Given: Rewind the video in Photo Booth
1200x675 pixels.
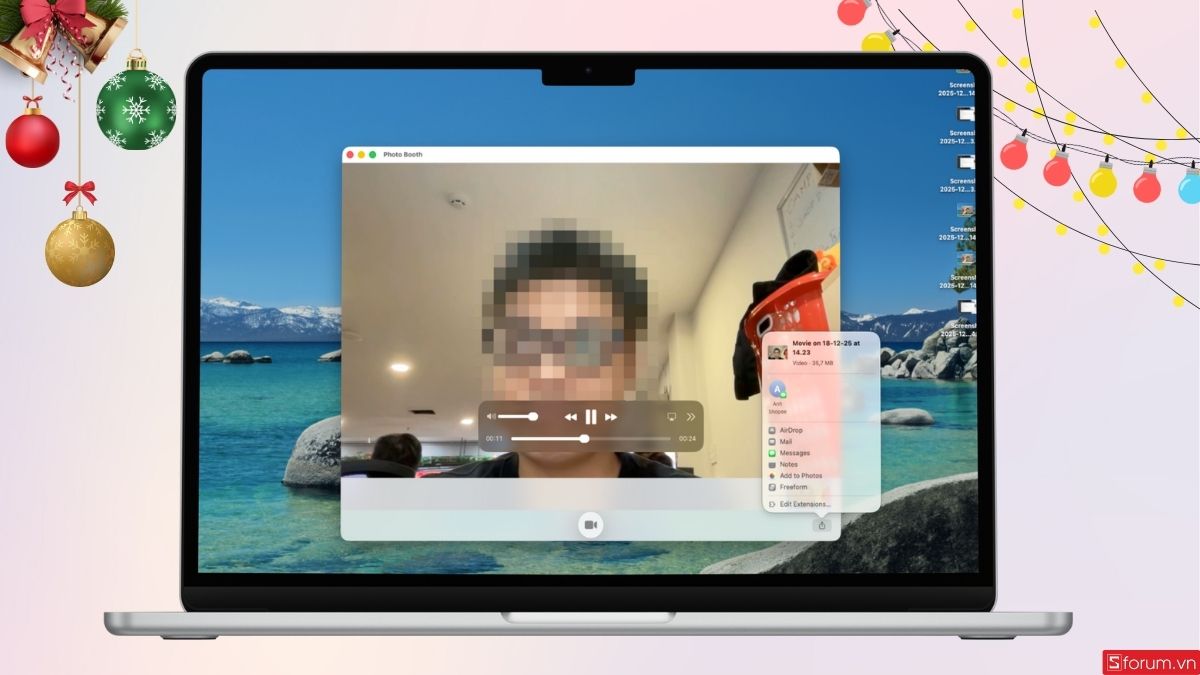Looking at the screenshot, I should click(572, 416).
